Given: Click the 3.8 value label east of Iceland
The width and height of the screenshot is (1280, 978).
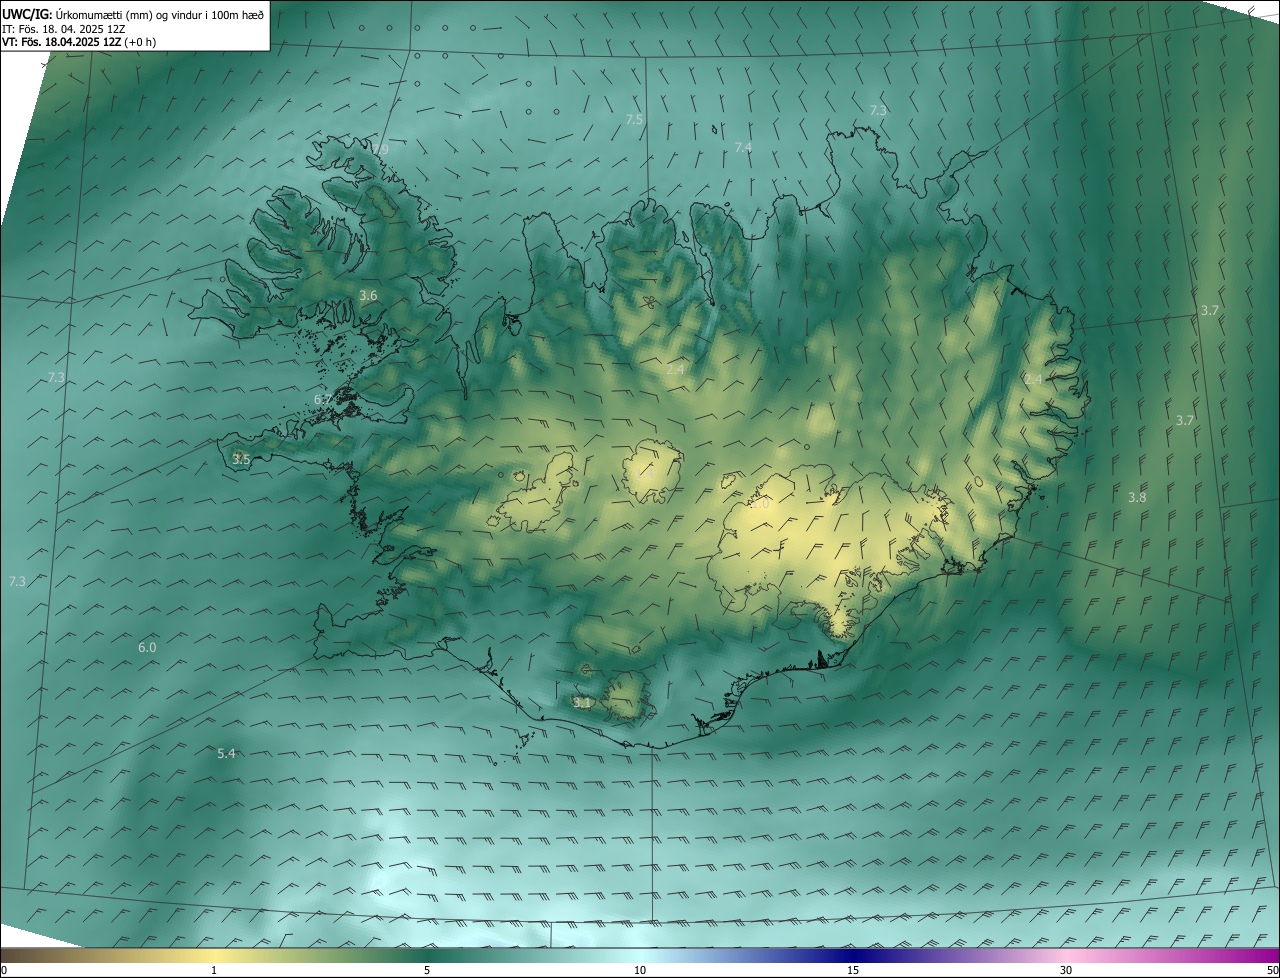Looking at the screenshot, I should point(1137,498).
